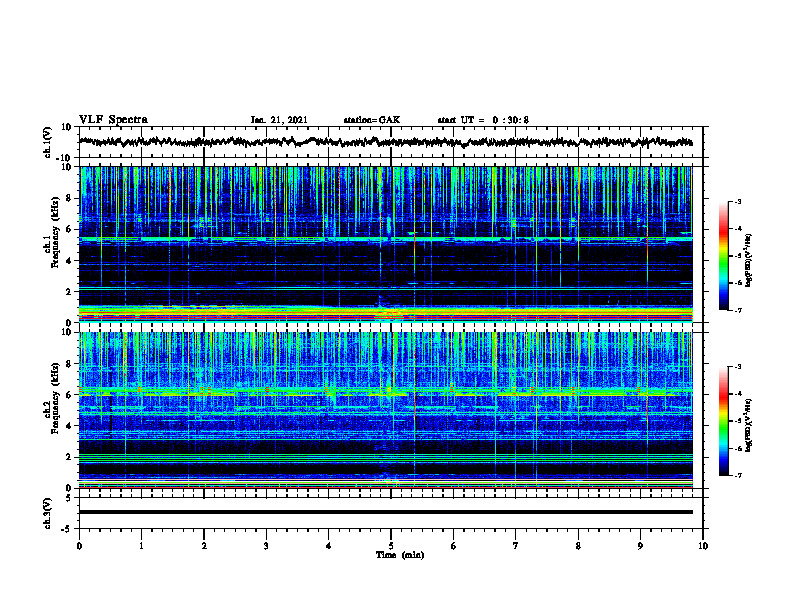792x612 pixels.
Task: Click the "VLF Spectra" title text
Action: tap(113, 120)
